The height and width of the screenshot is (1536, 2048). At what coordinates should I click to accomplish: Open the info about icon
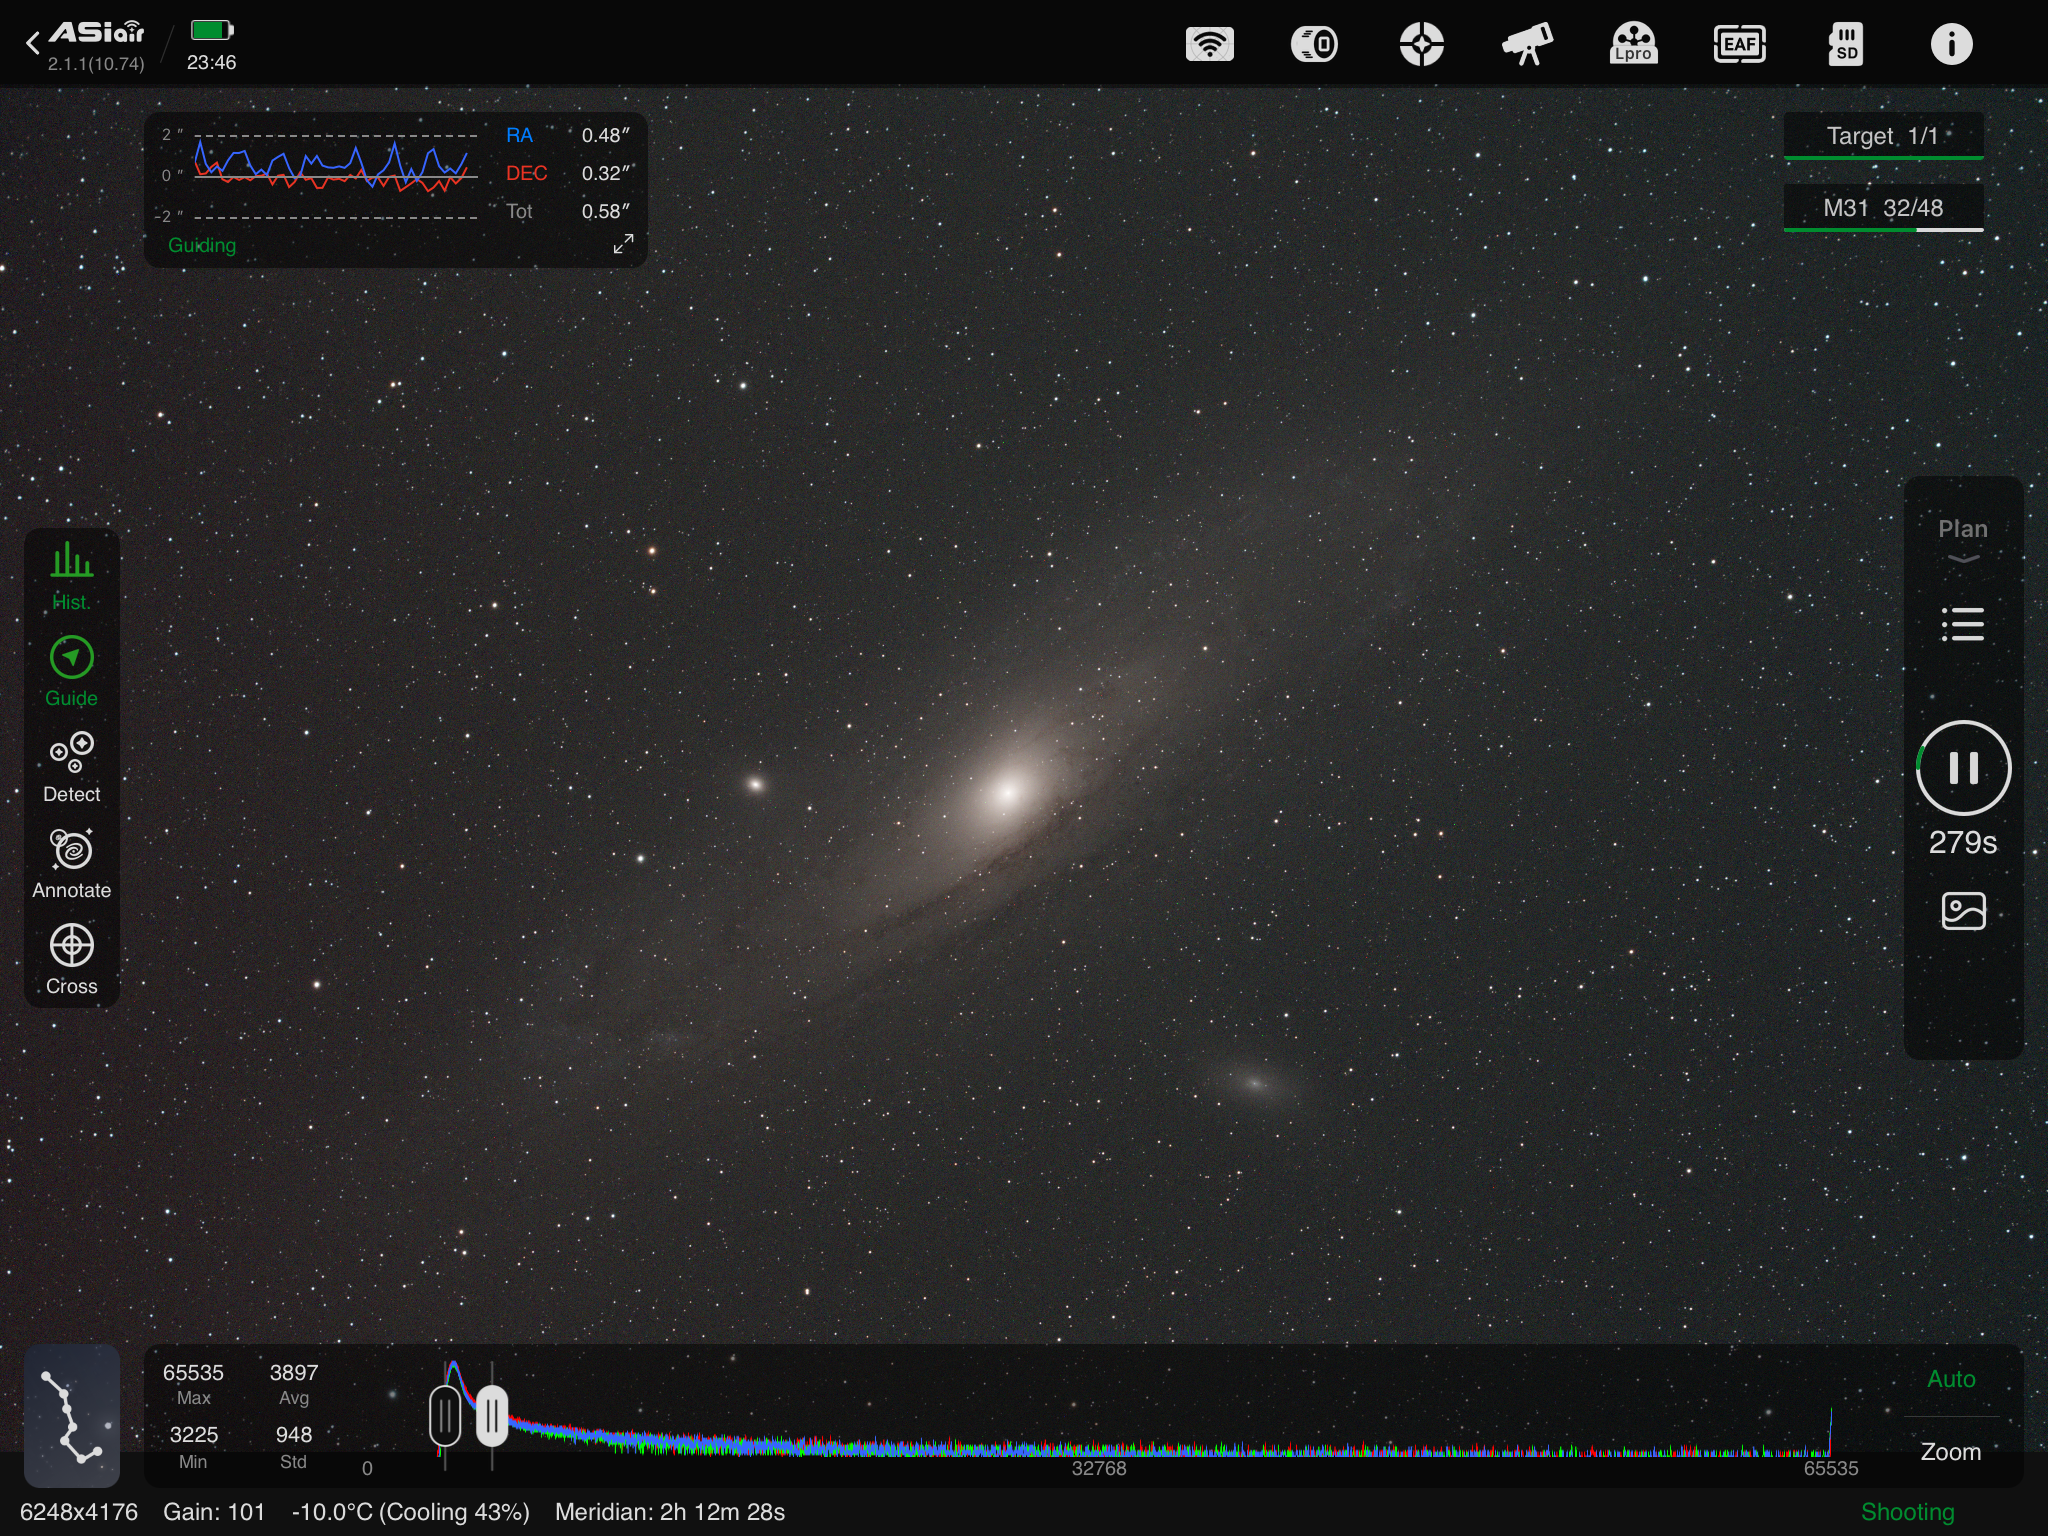coord(1951,44)
